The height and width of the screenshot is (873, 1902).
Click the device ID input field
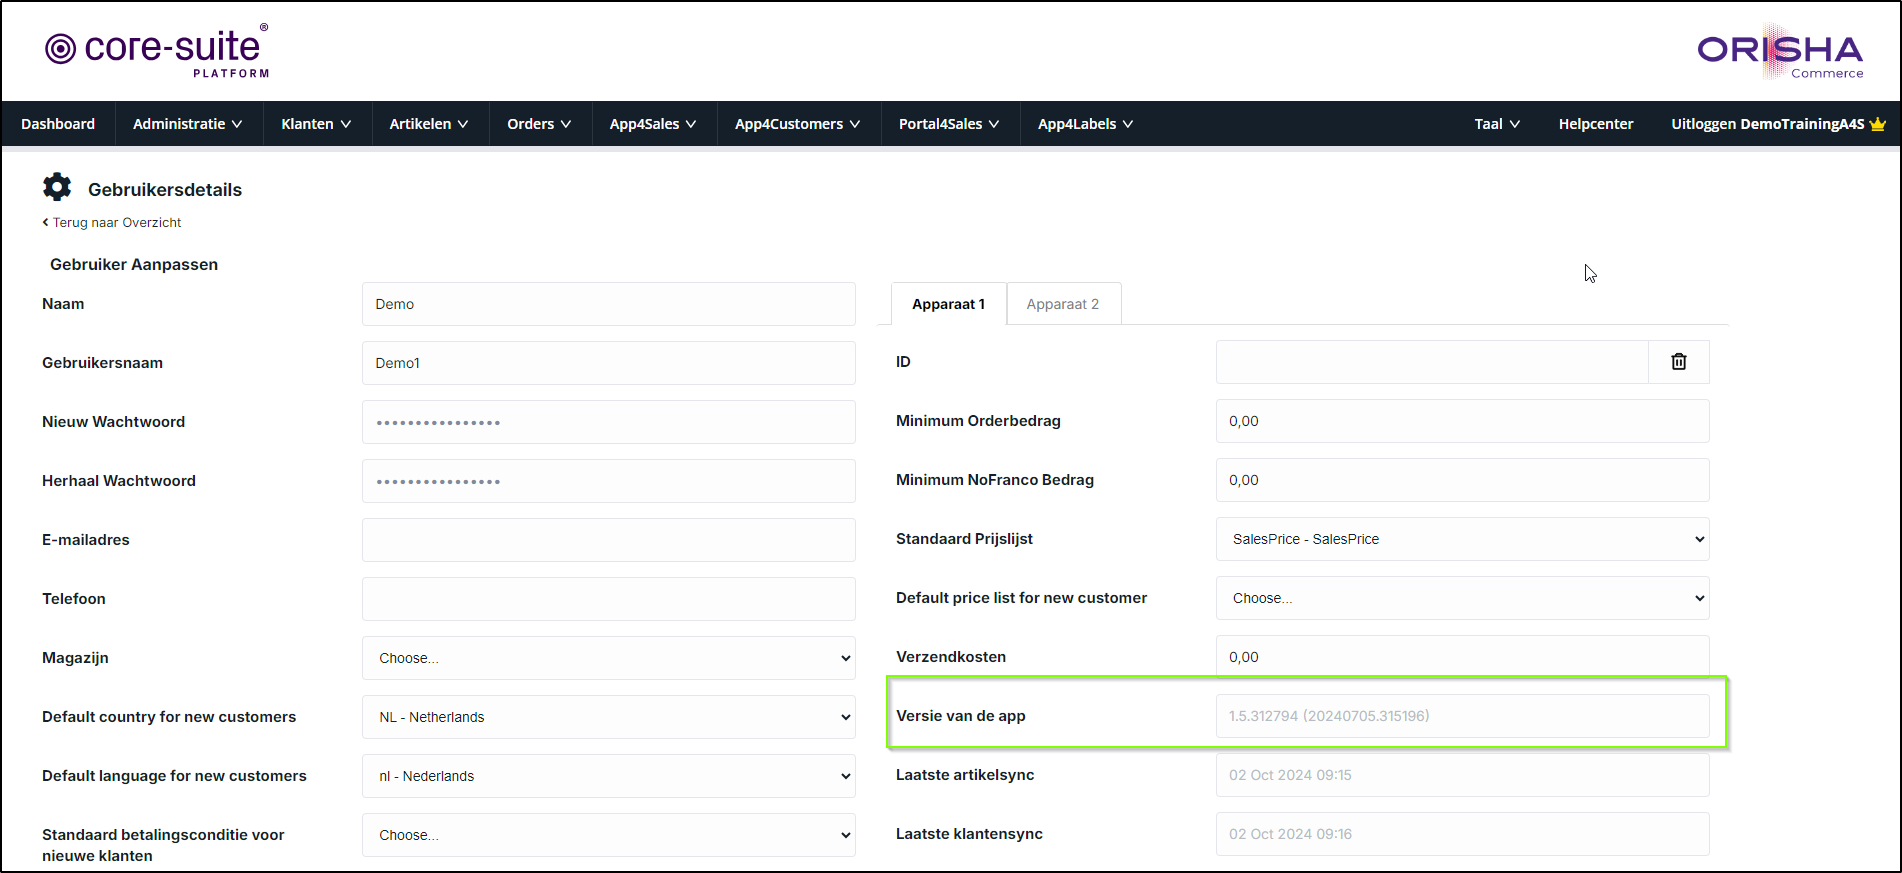click(x=1432, y=362)
